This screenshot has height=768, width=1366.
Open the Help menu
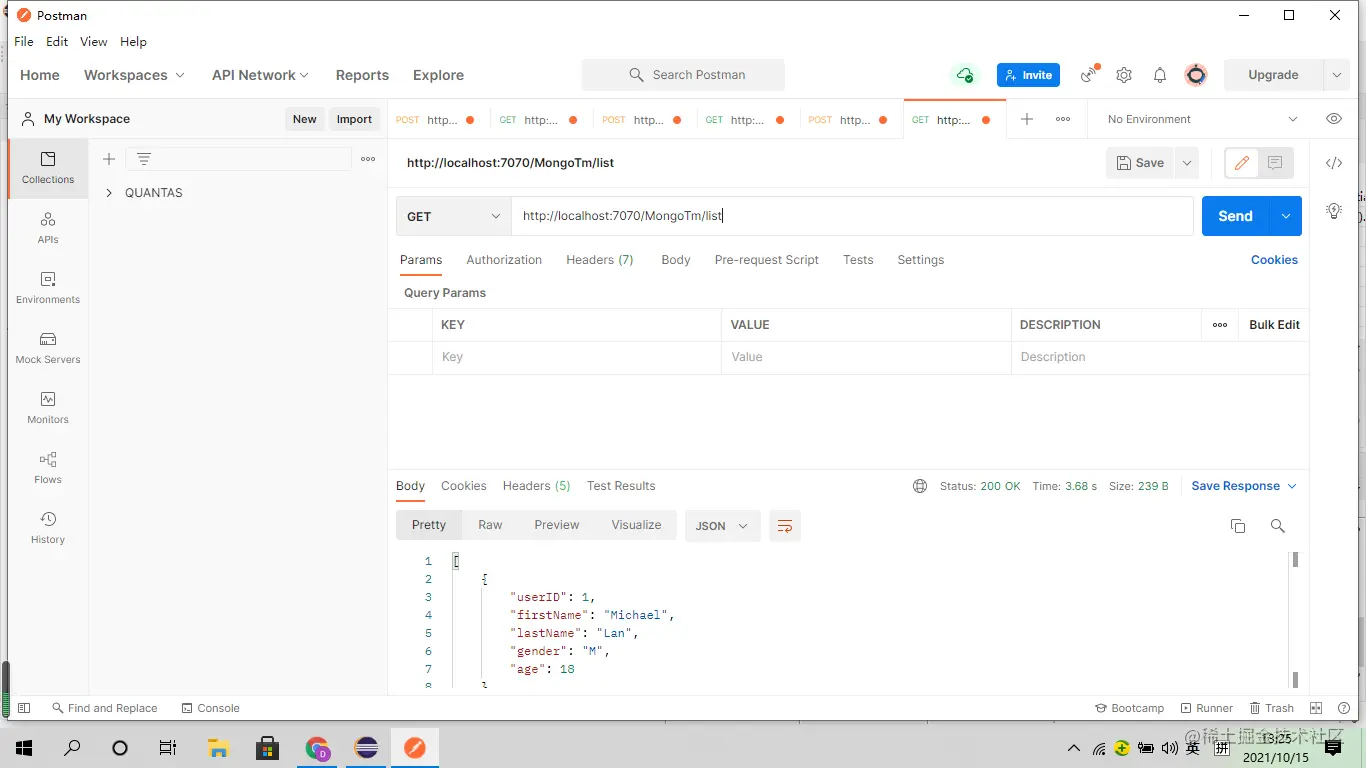coord(133,42)
